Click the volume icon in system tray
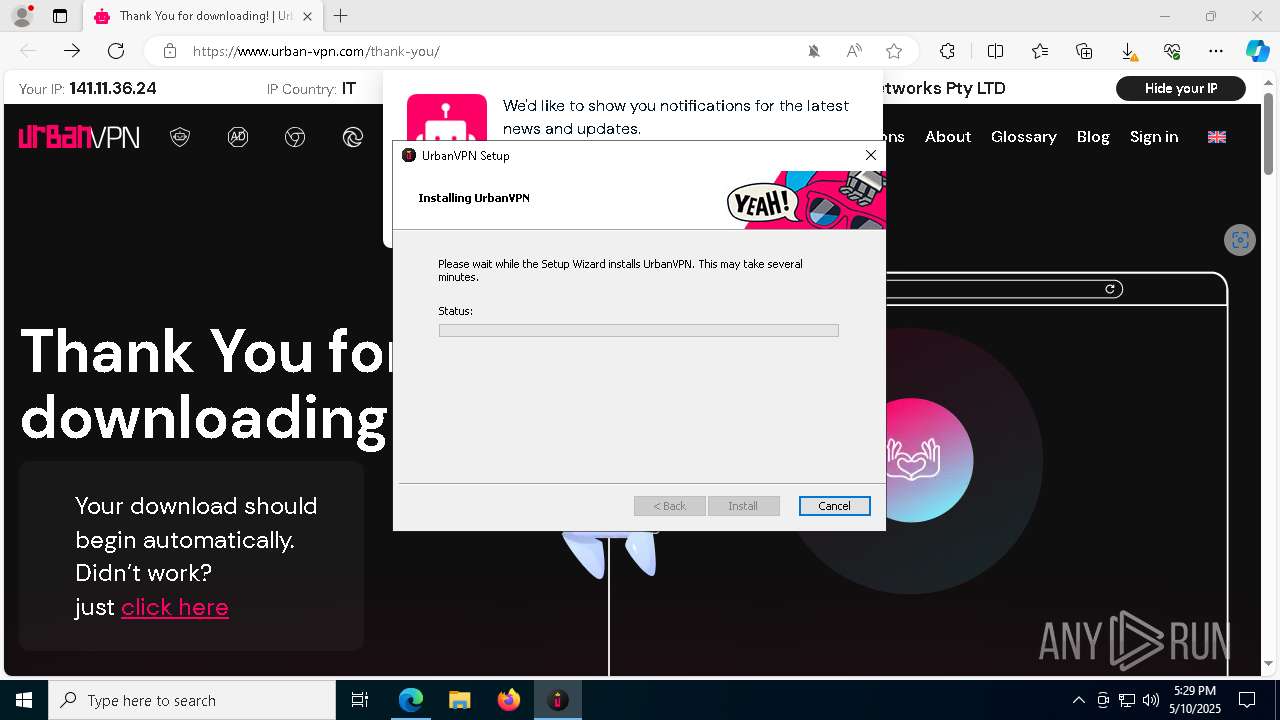 [x=1150, y=700]
